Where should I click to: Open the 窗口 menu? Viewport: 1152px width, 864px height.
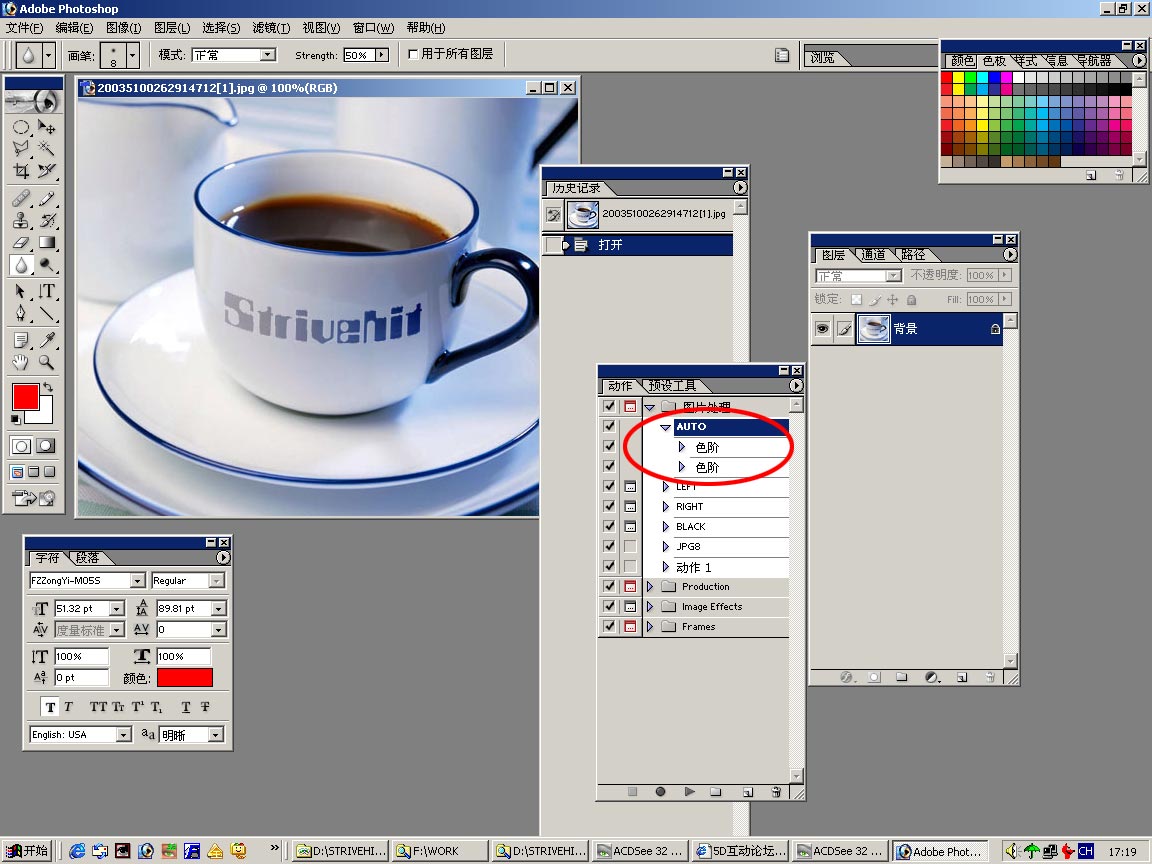pyautogui.click(x=373, y=28)
